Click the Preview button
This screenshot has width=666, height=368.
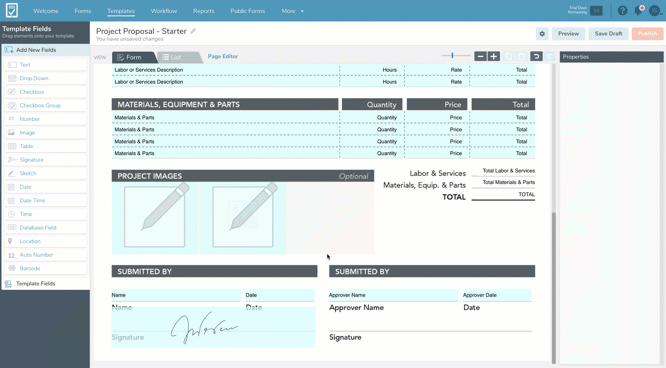click(568, 34)
